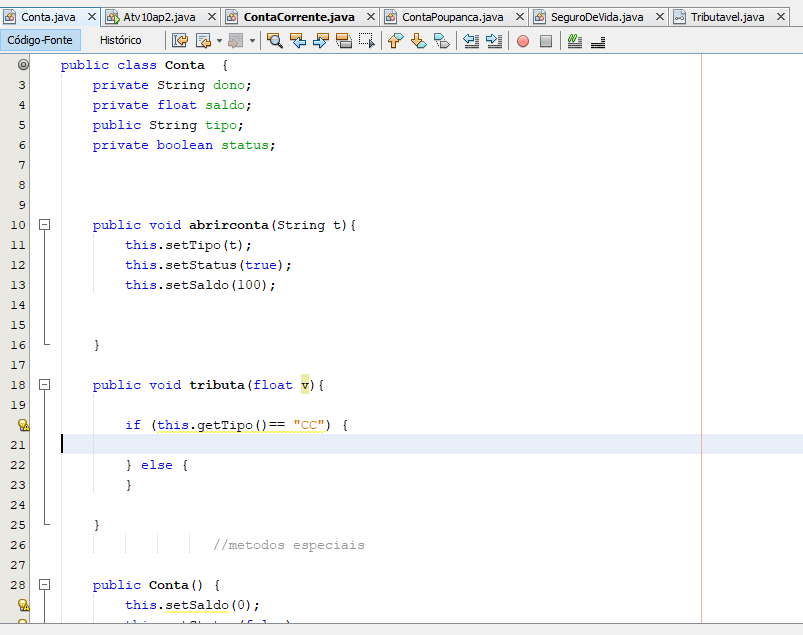This screenshot has height=635, width=803.
Task: Click Find Previous Occurrence icon
Action: pyautogui.click(x=298, y=41)
